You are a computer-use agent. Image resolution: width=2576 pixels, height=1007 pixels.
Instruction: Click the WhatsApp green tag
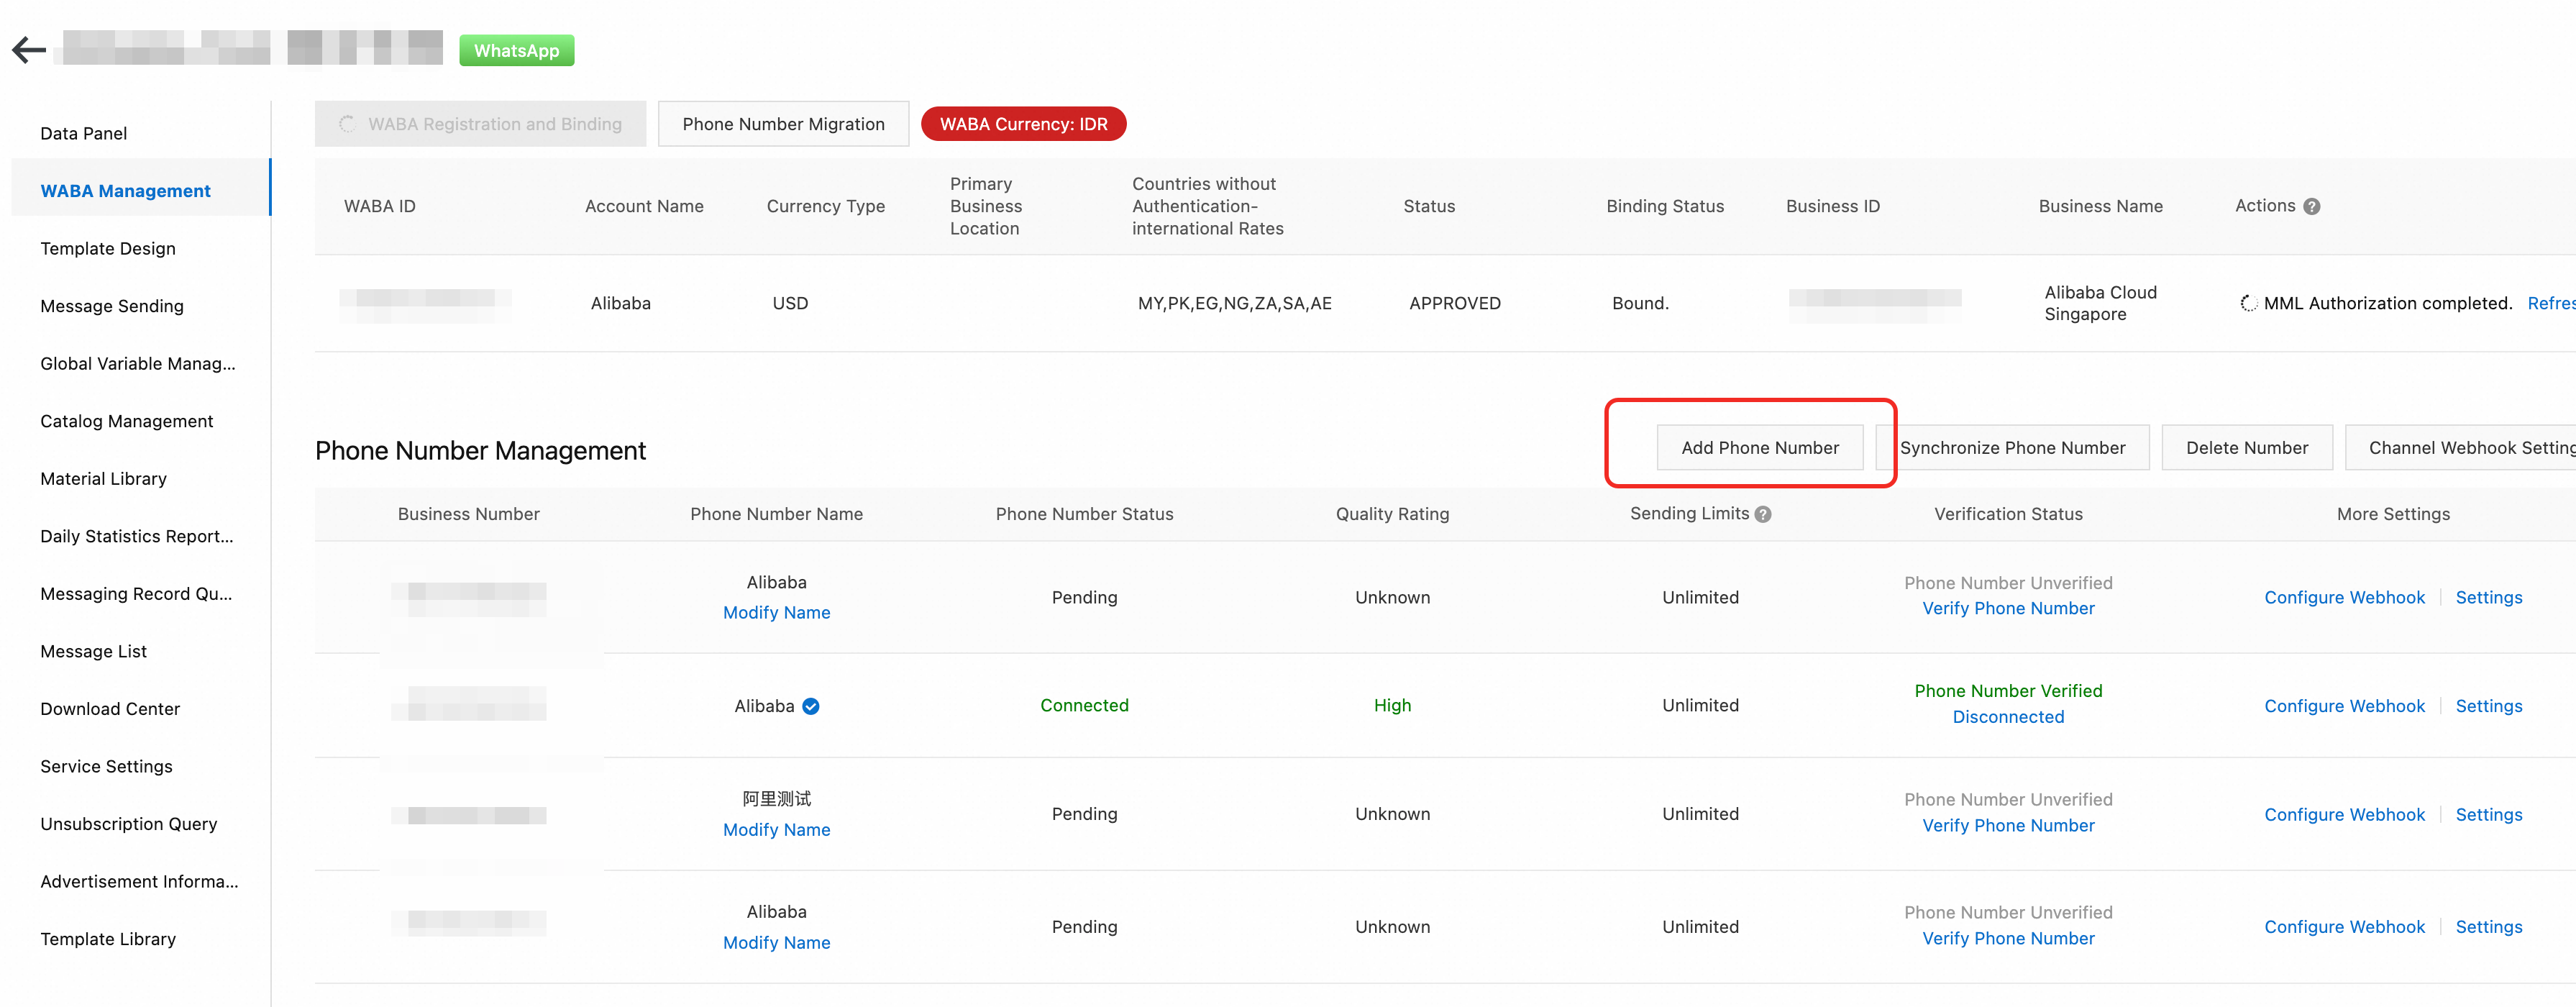click(516, 50)
